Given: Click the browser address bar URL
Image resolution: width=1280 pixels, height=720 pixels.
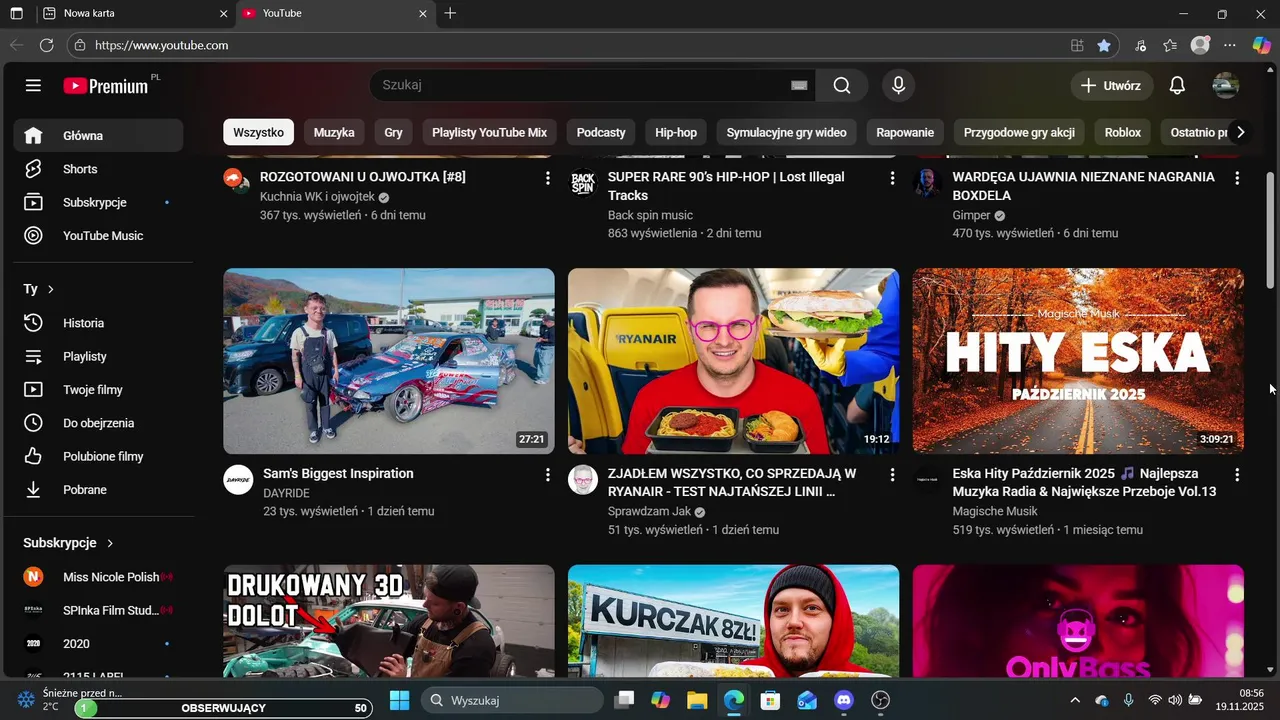Looking at the screenshot, I should [x=162, y=45].
